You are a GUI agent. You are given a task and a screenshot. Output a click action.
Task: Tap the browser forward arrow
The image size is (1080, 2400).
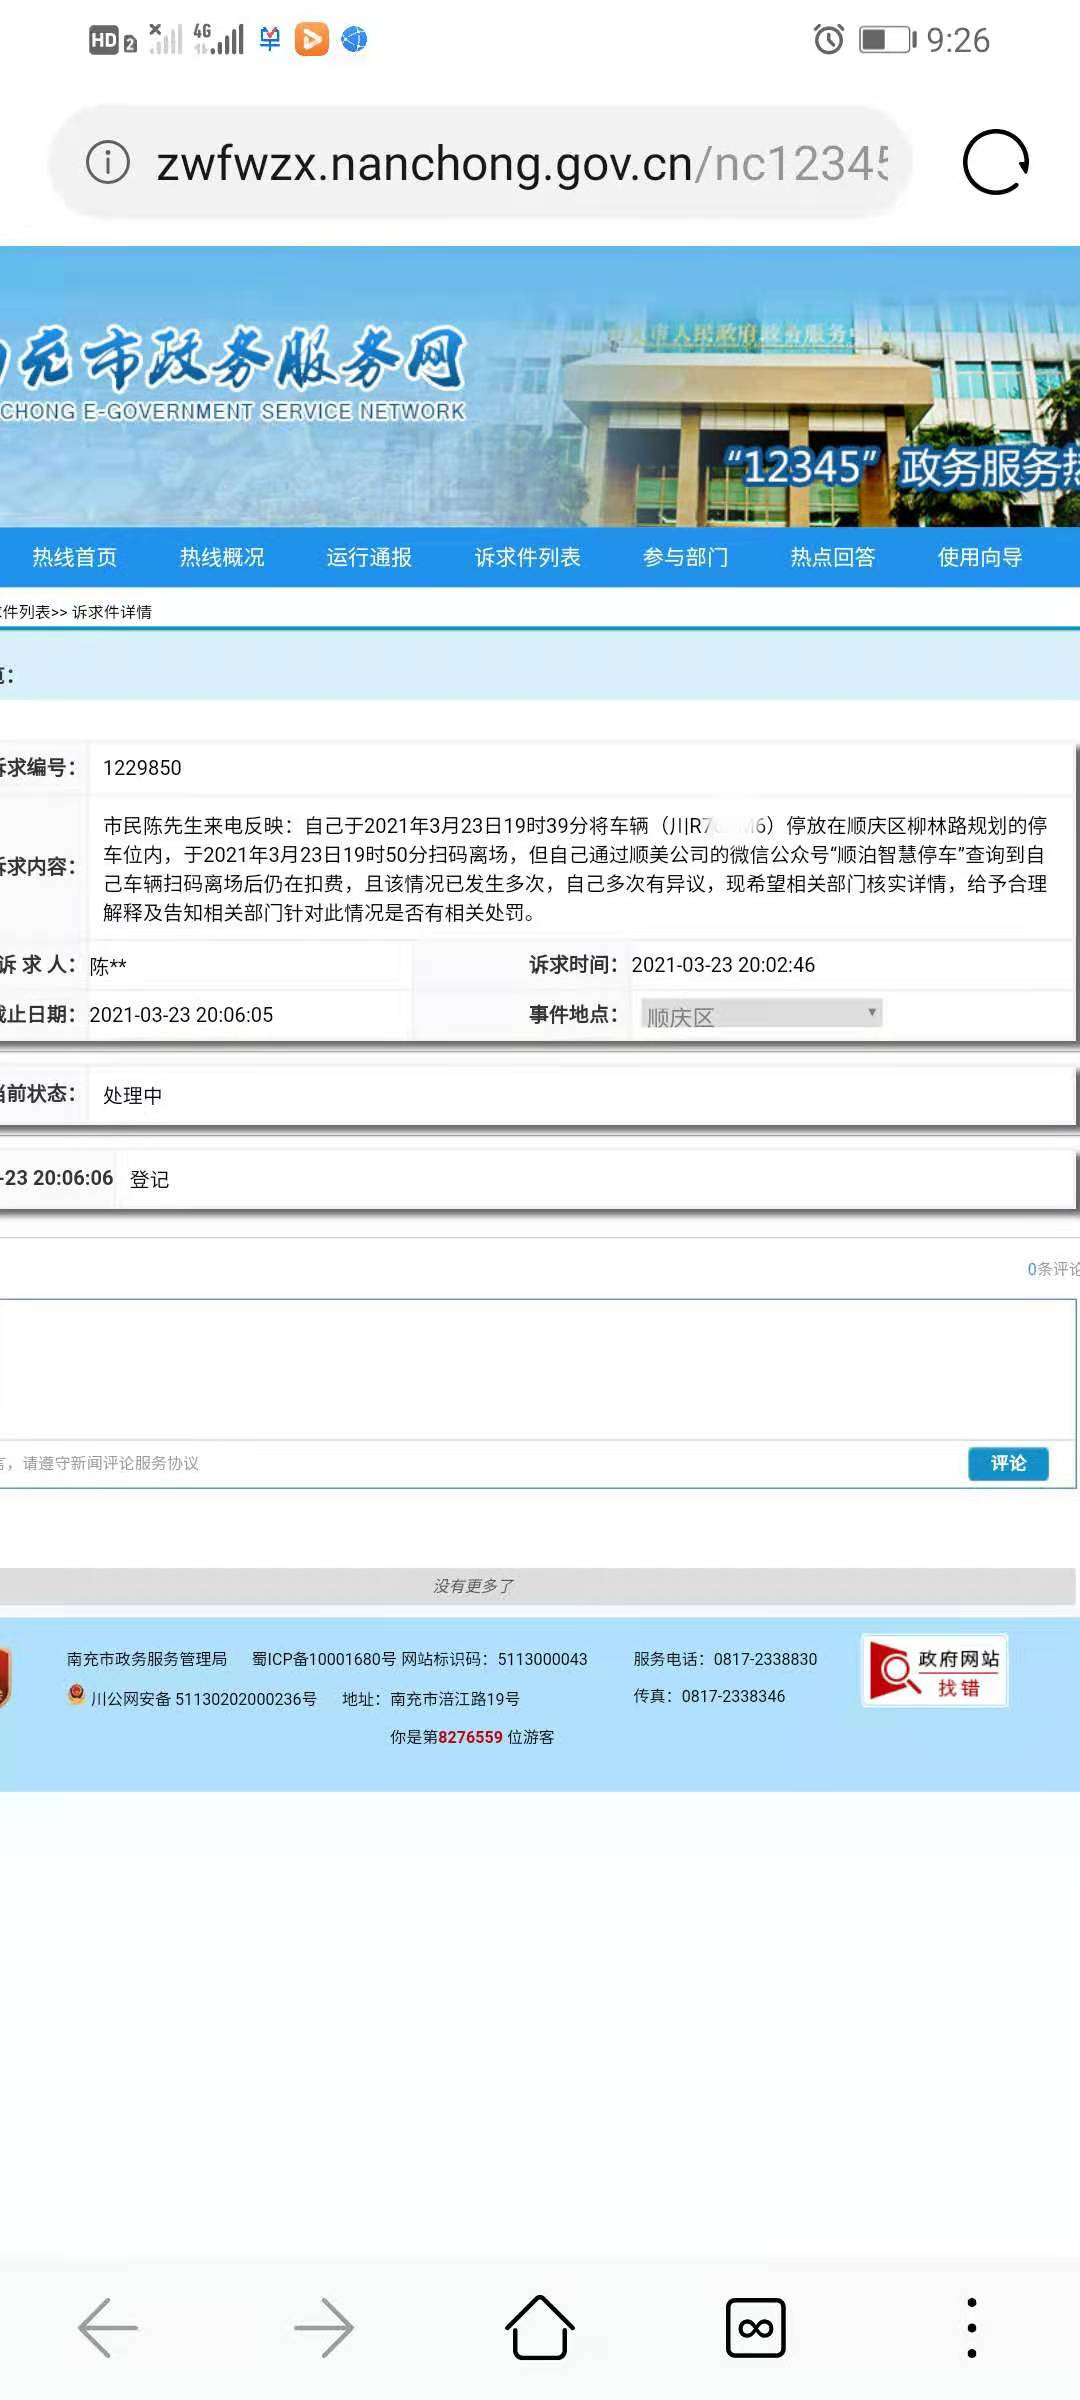tap(323, 2327)
